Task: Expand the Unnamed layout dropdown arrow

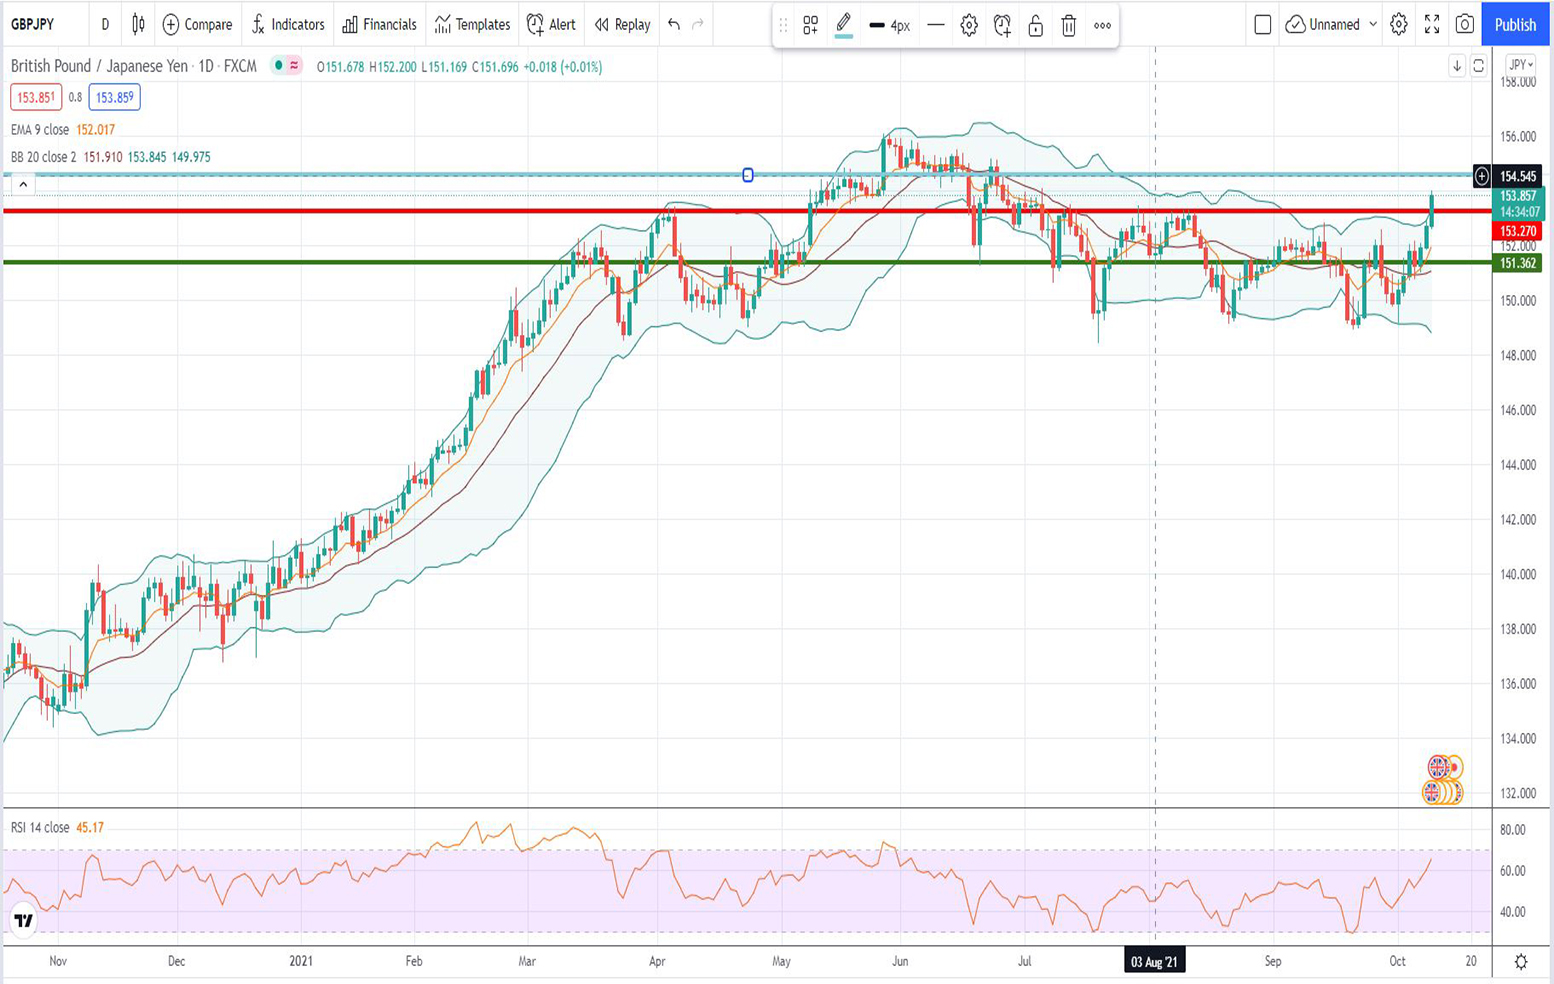Action: pos(1373,24)
